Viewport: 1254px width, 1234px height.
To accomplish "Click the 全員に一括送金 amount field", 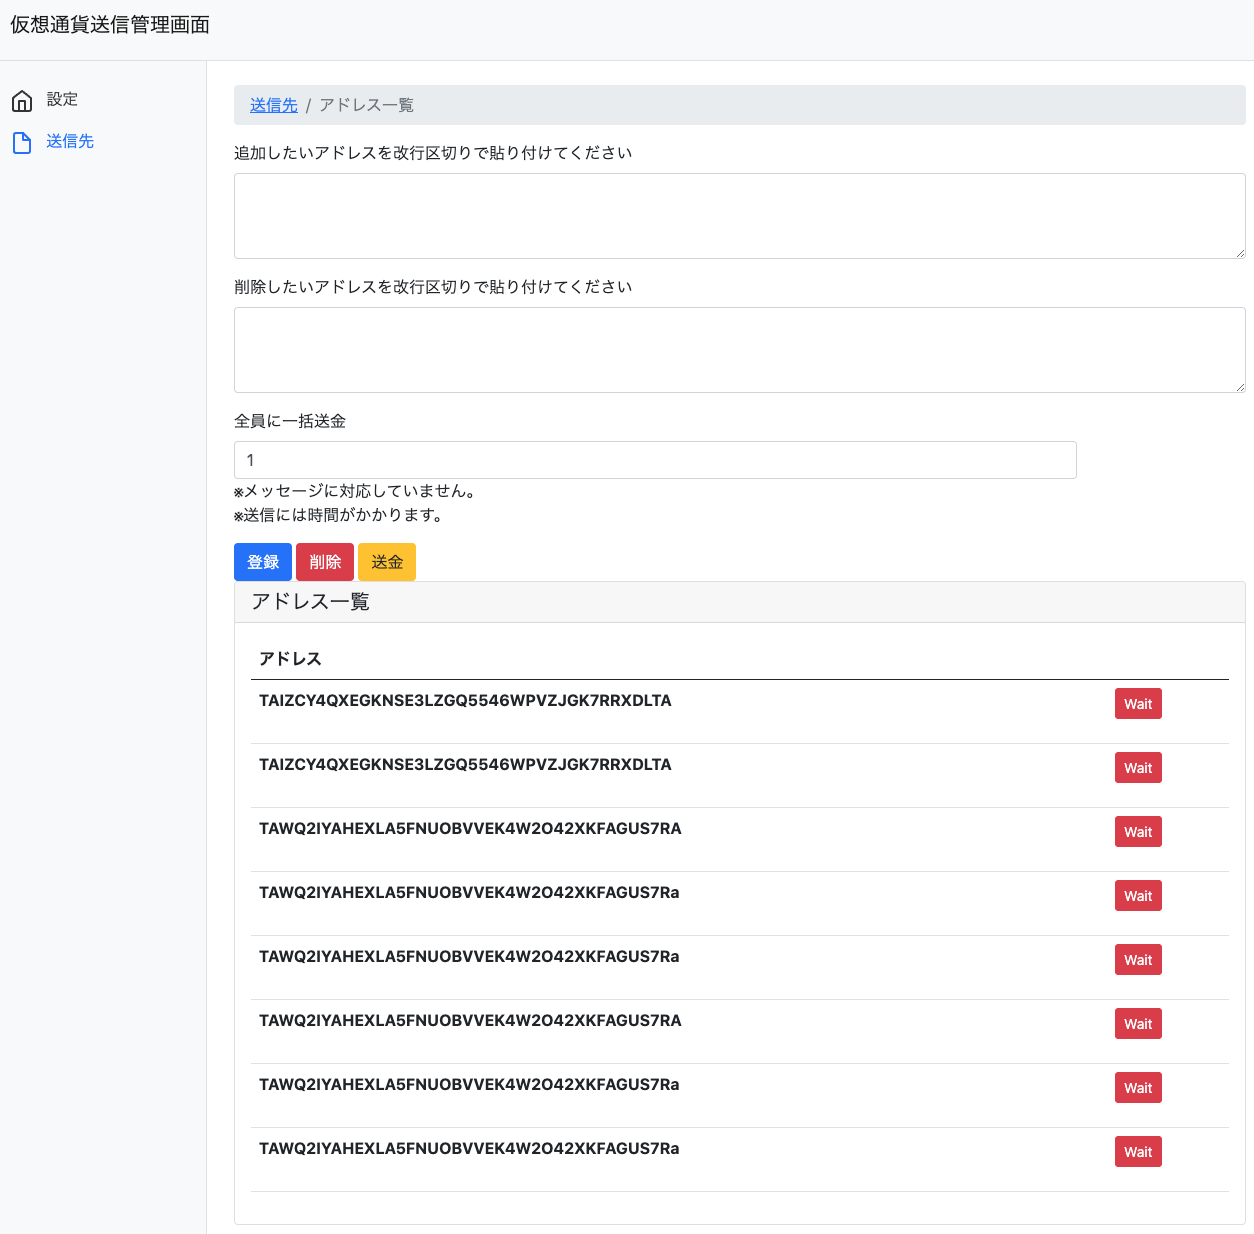I will click(655, 460).
